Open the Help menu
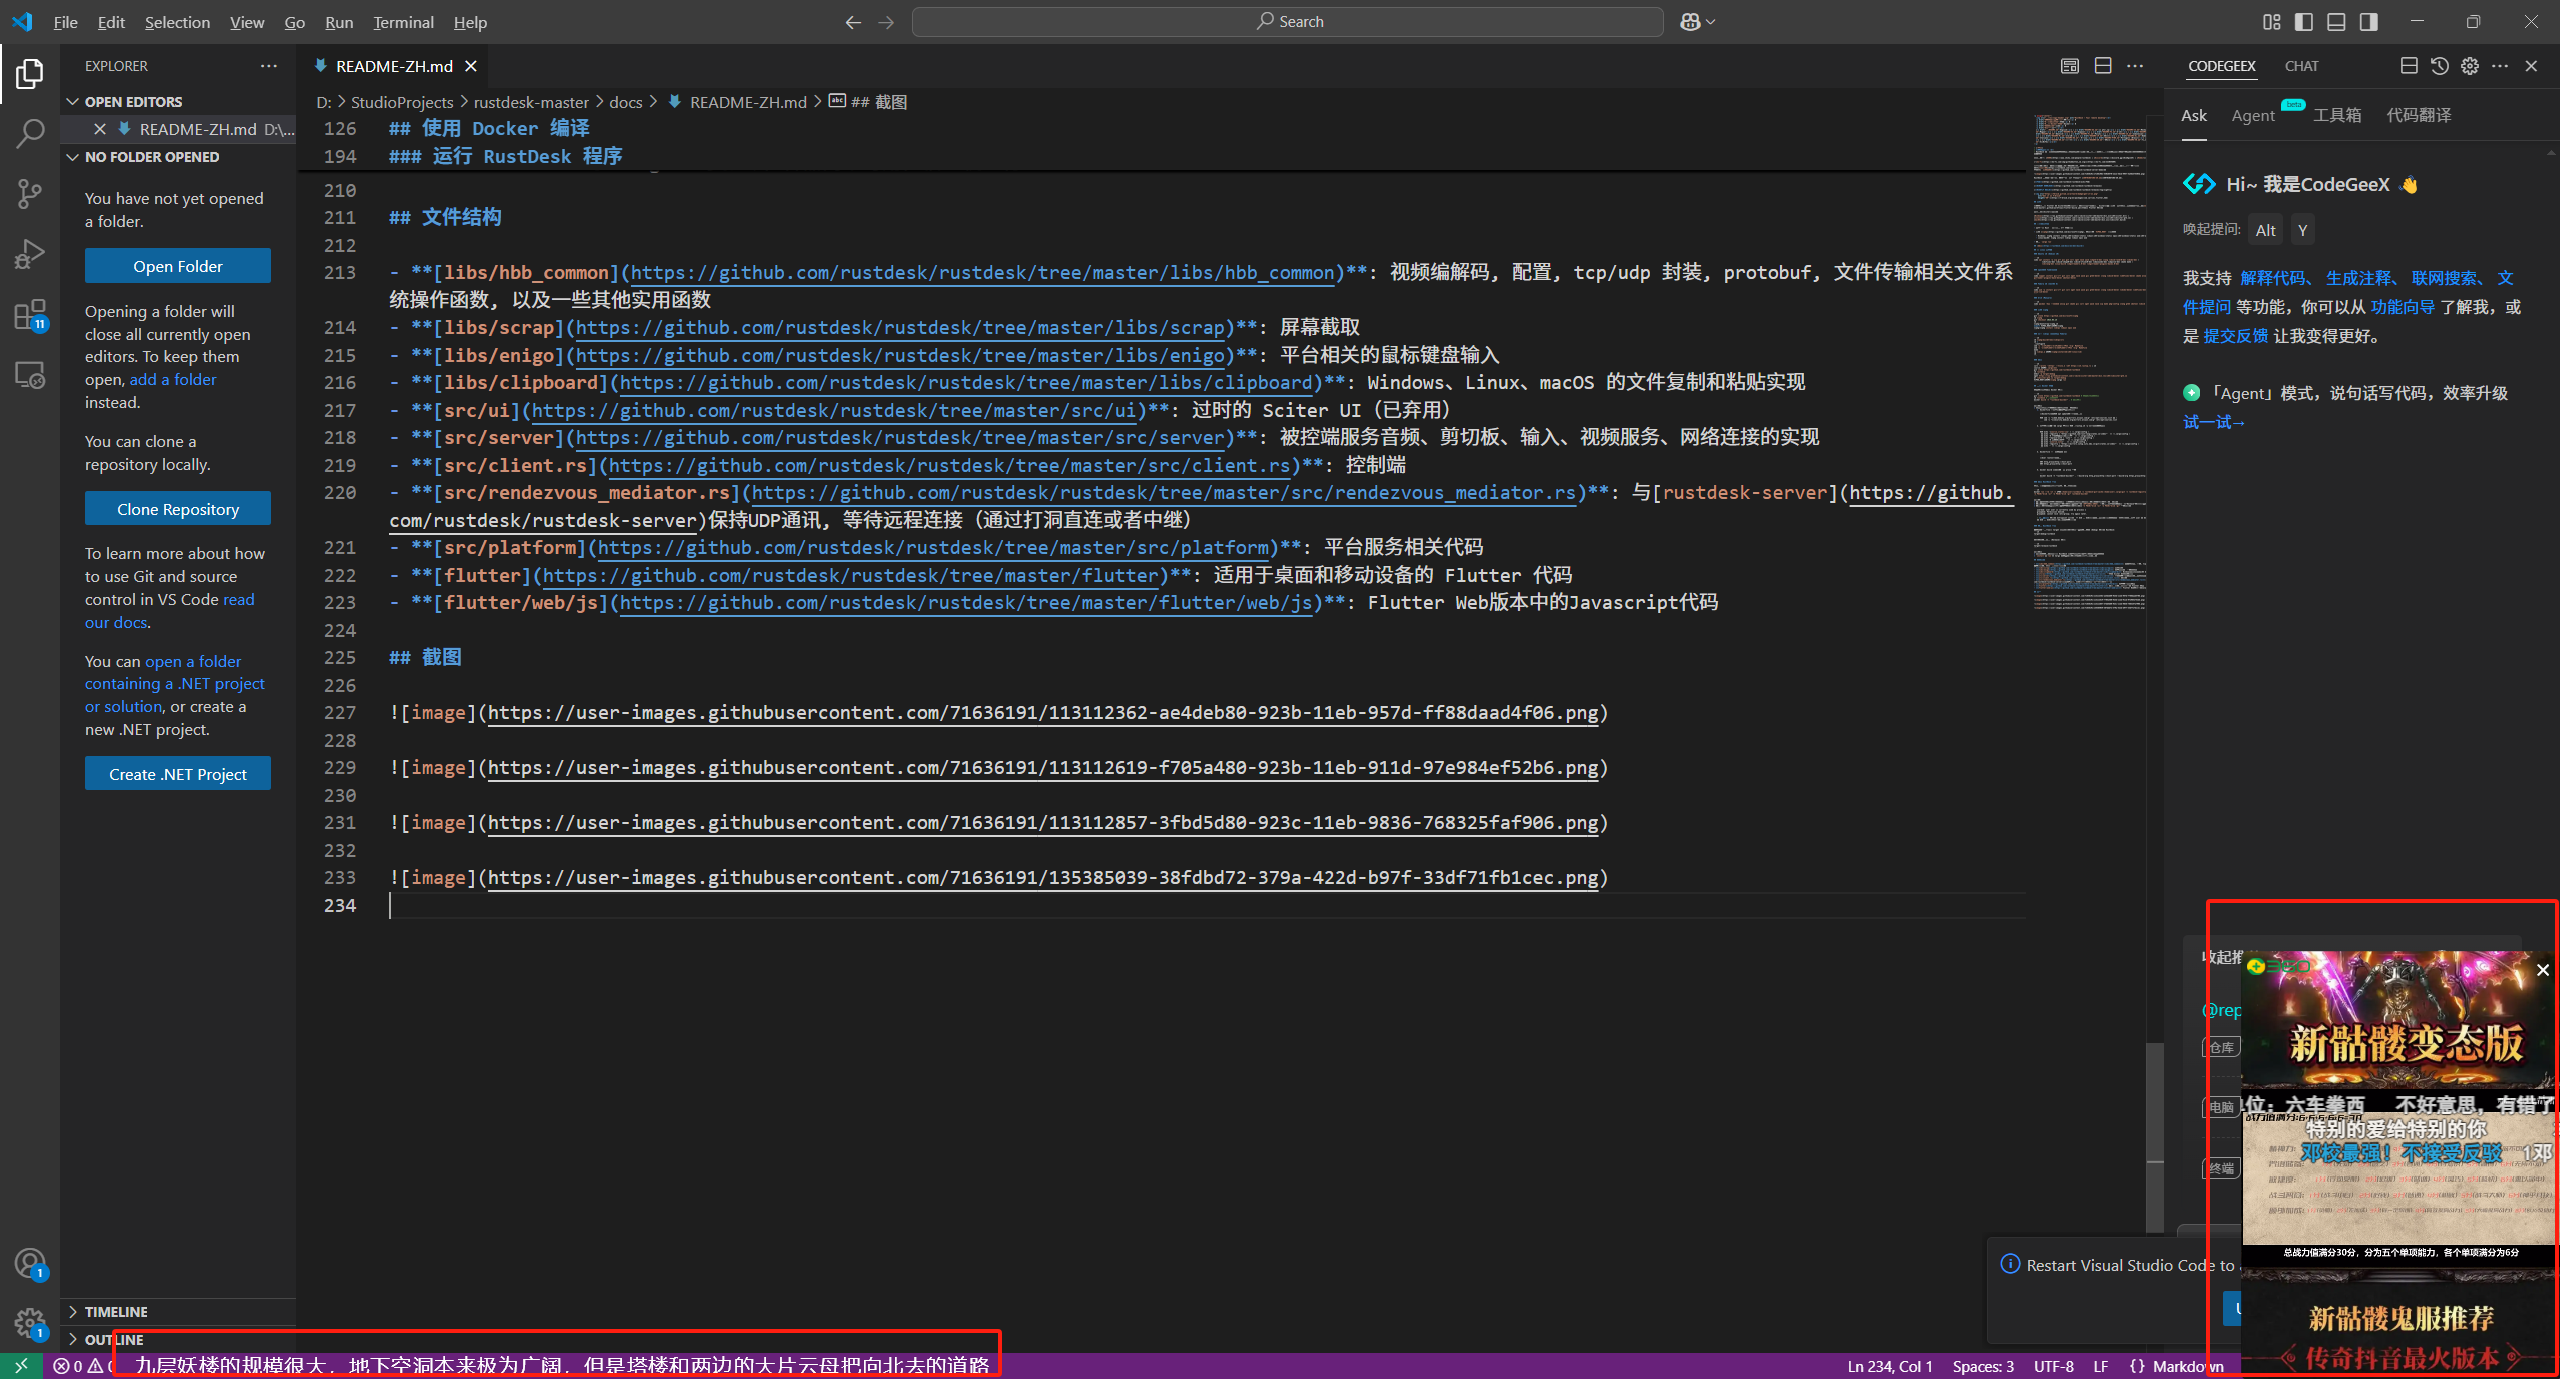The image size is (2560, 1379). (x=470, y=22)
